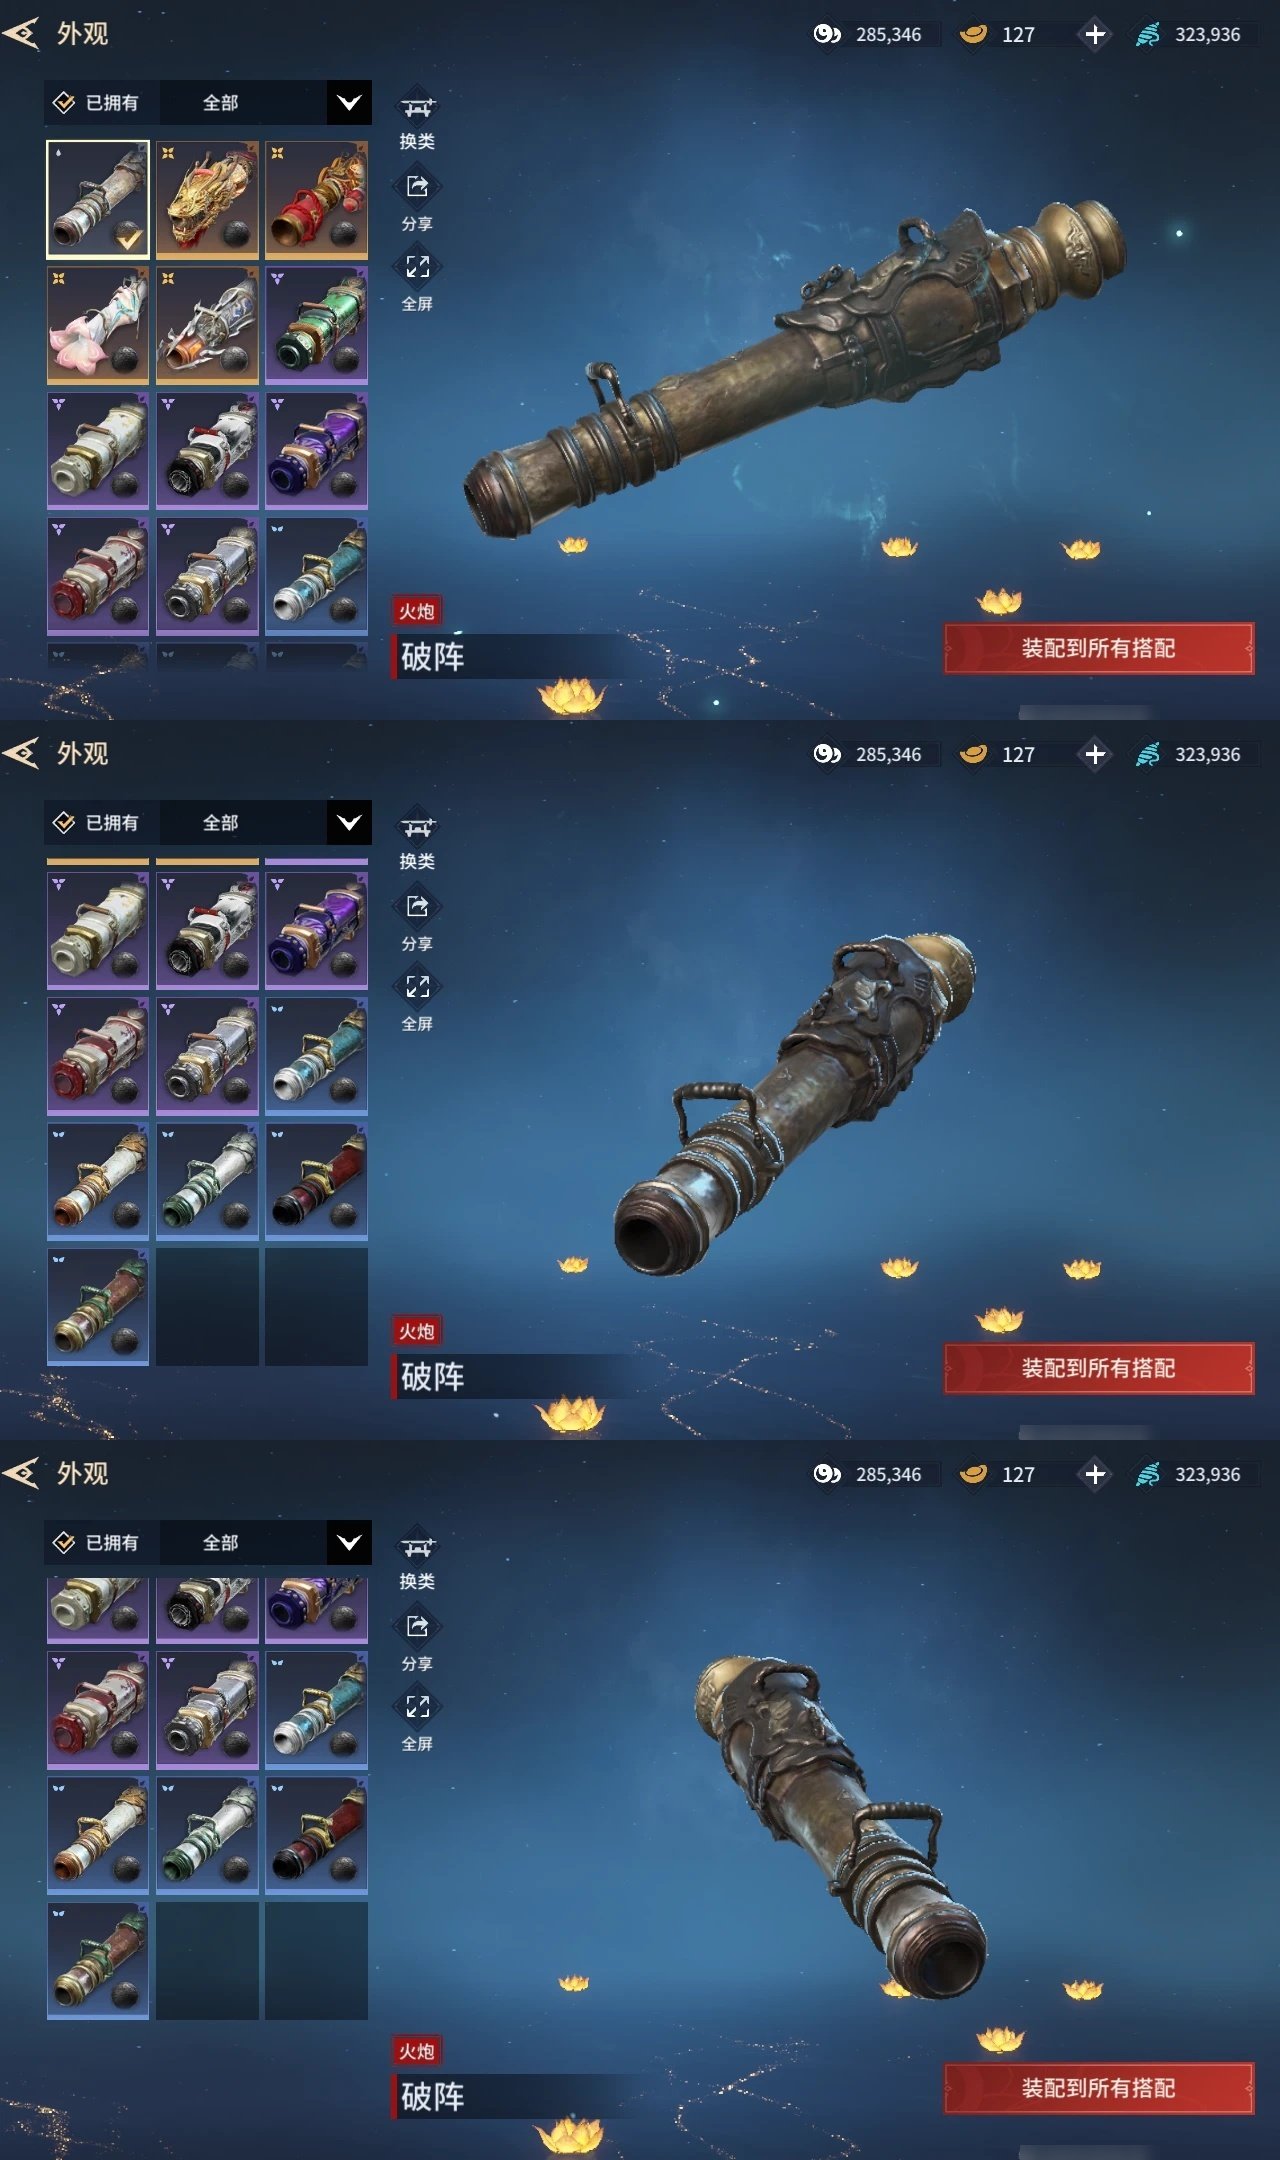
Task: Tap the 分享 share icon in the middle screen
Action: point(417,906)
